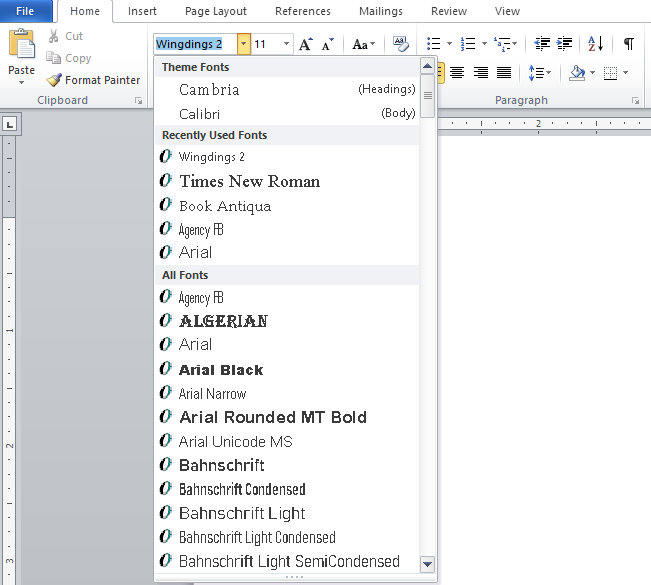The height and width of the screenshot is (585, 651).
Task: Apply multilevel list formatting
Action: (x=502, y=44)
